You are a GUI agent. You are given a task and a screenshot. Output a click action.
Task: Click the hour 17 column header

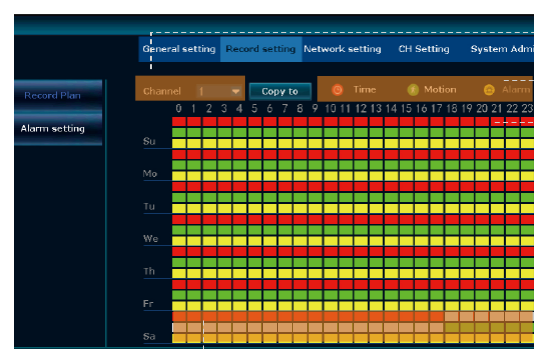[x=437, y=109]
